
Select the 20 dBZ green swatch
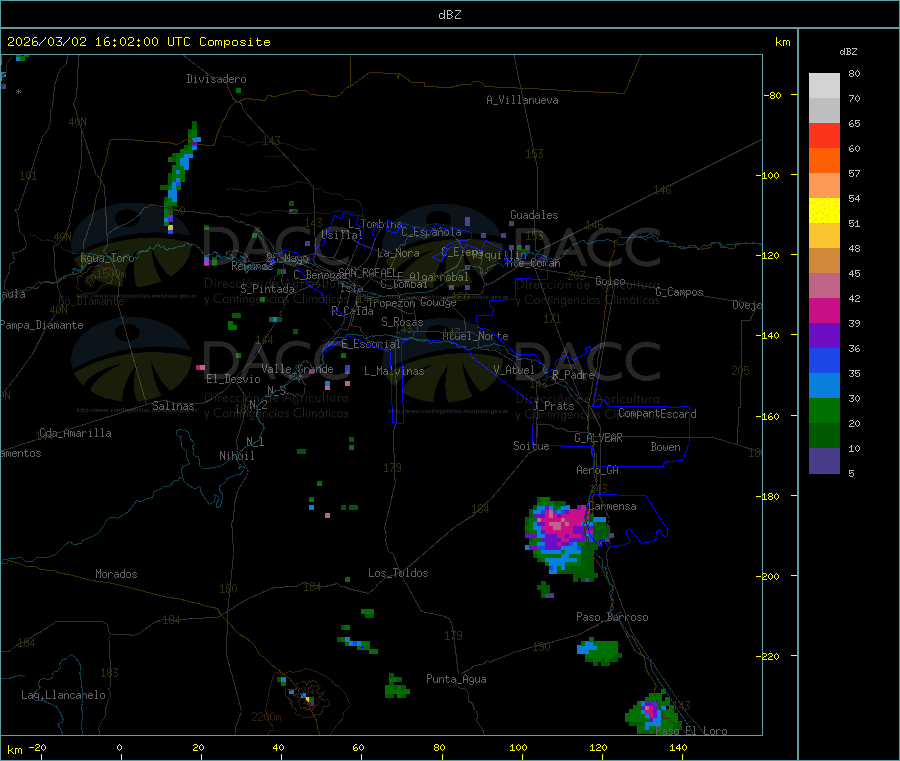point(824,410)
